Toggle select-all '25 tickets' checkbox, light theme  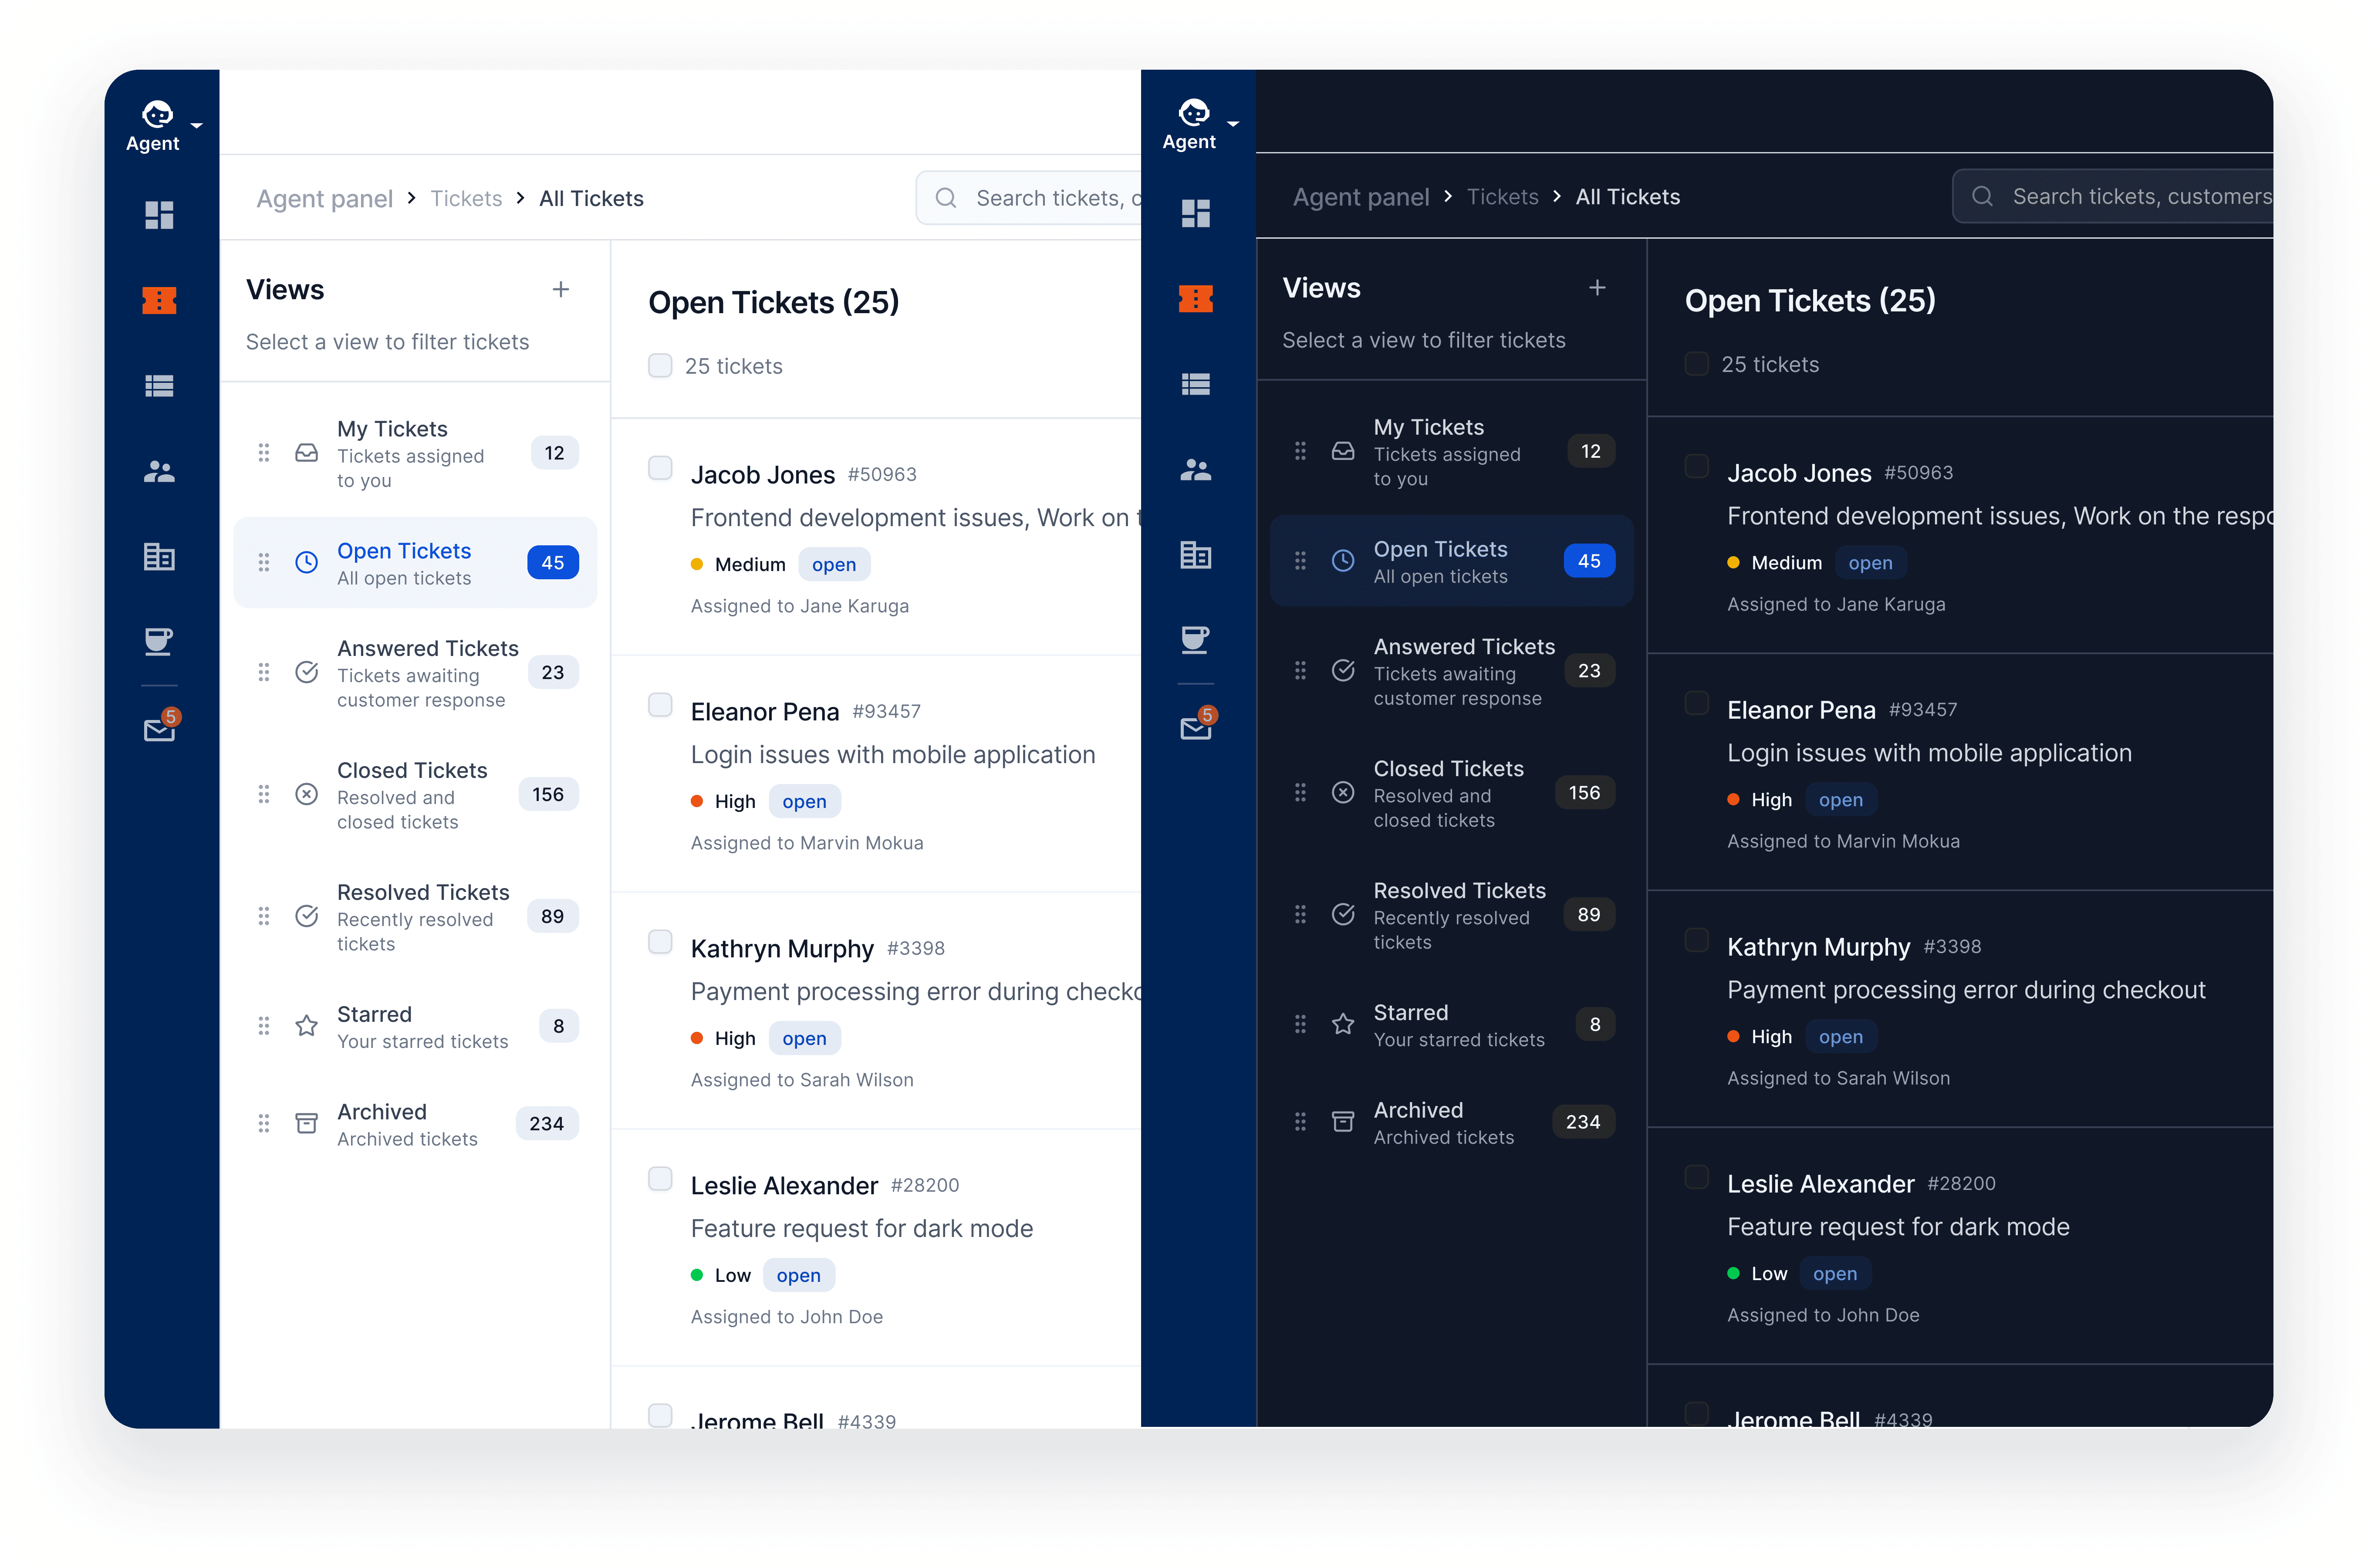pos(660,366)
